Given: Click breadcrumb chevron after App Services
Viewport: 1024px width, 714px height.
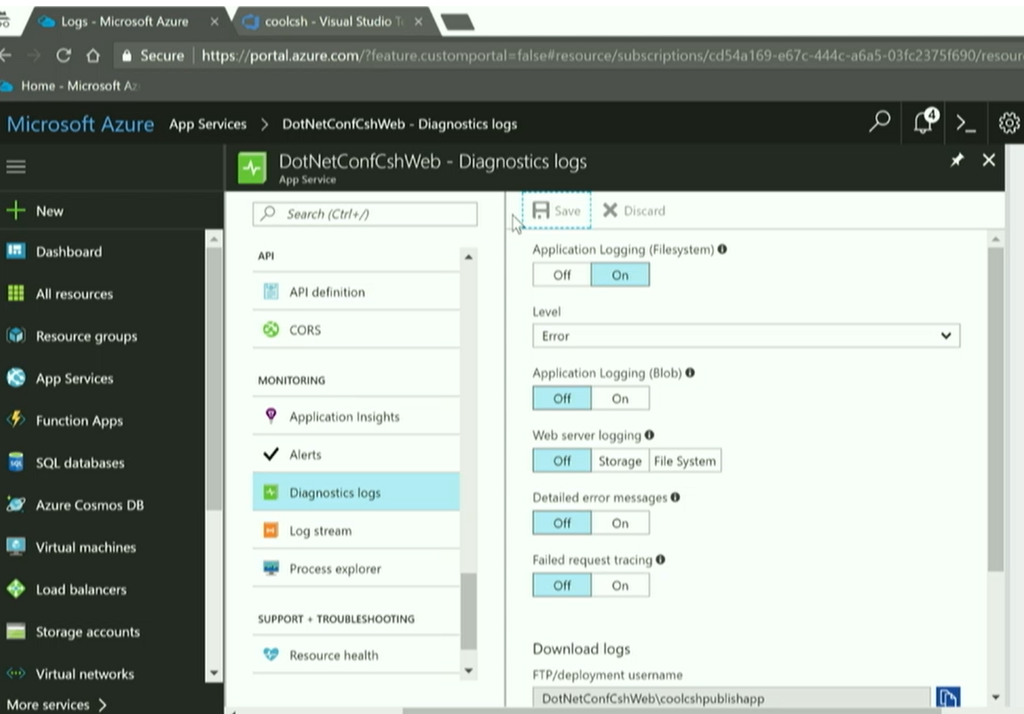Looking at the screenshot, I should pyautogui.click(x=264, y=124).
